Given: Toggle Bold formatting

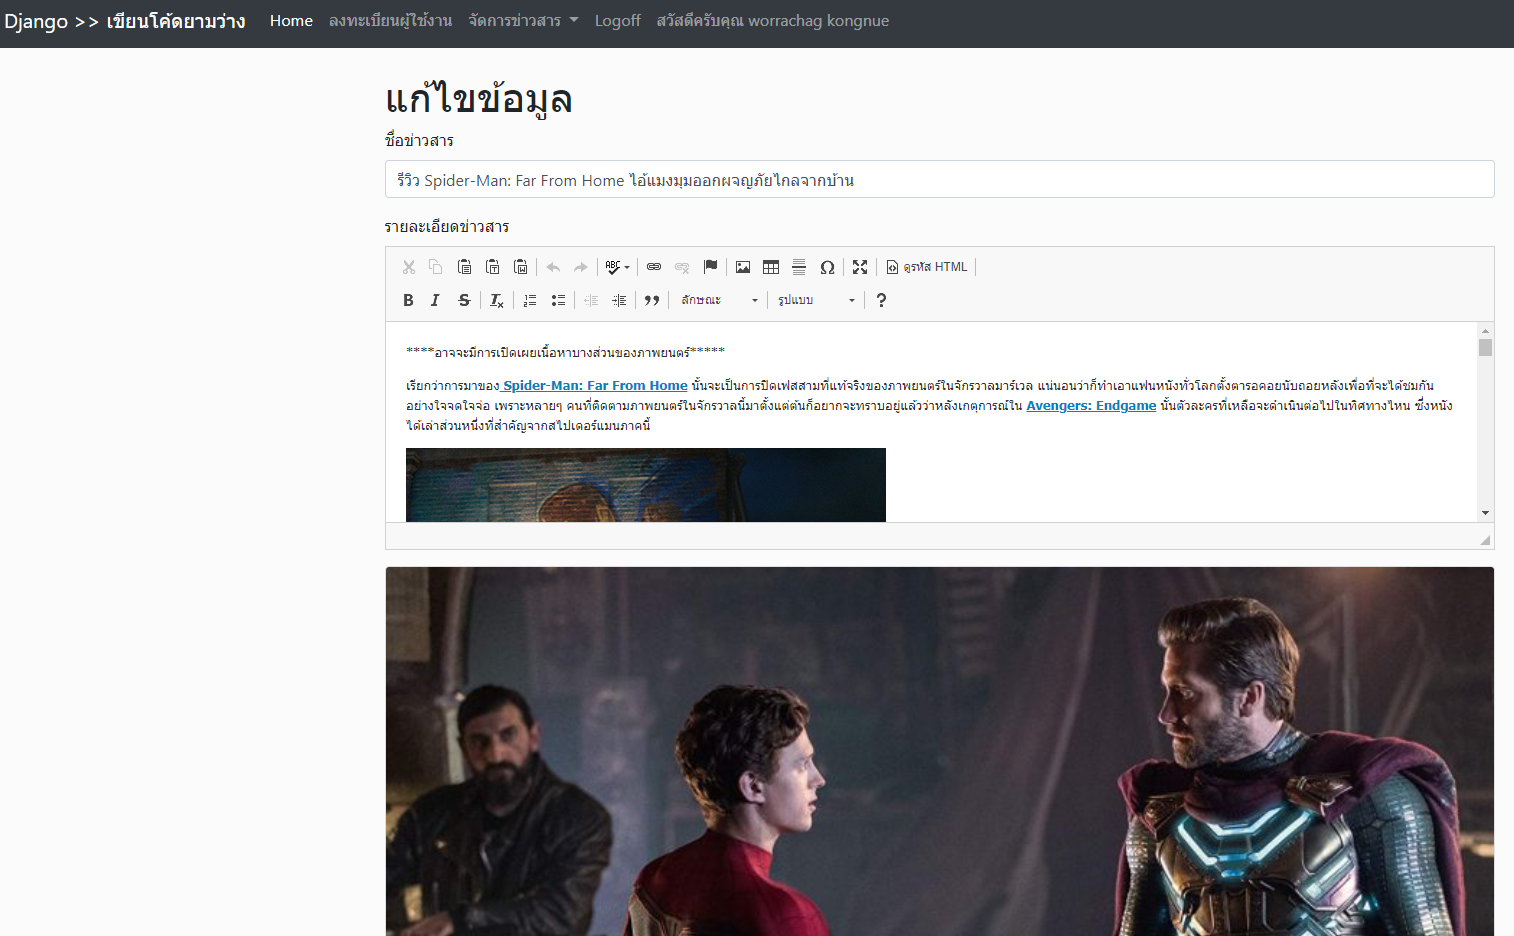Looking at the screenshot, I should pos(408,300).
